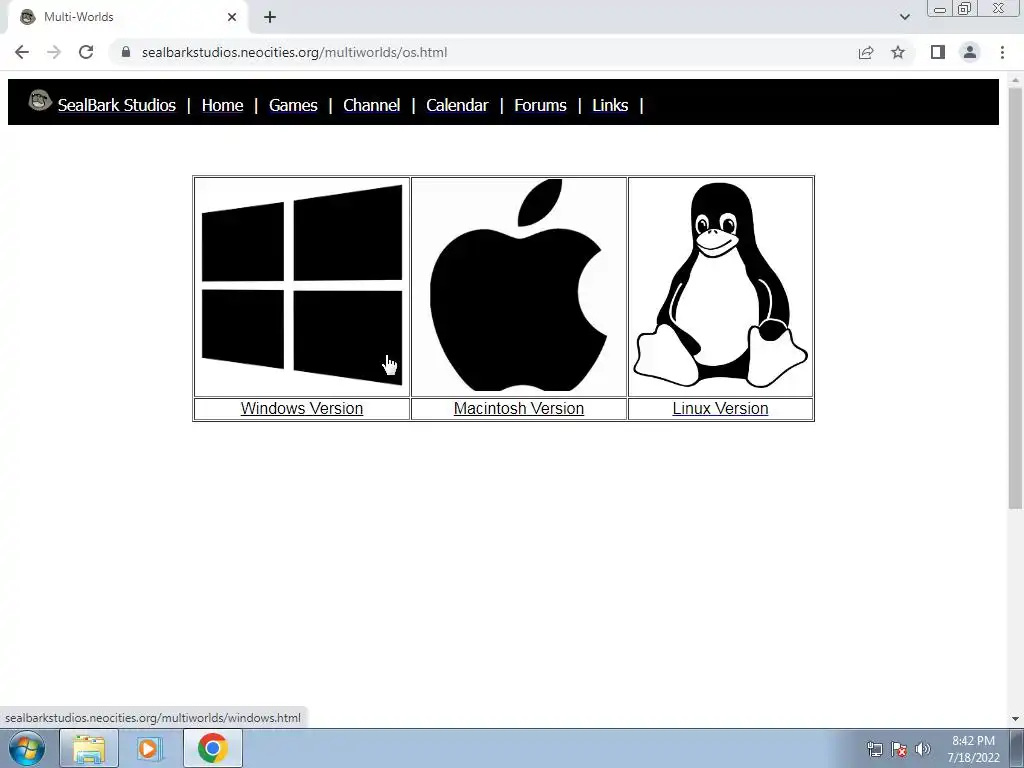The width and height of the screenshot is (1024, 768).
Task: Open the Links nav link
Action: 610,105
